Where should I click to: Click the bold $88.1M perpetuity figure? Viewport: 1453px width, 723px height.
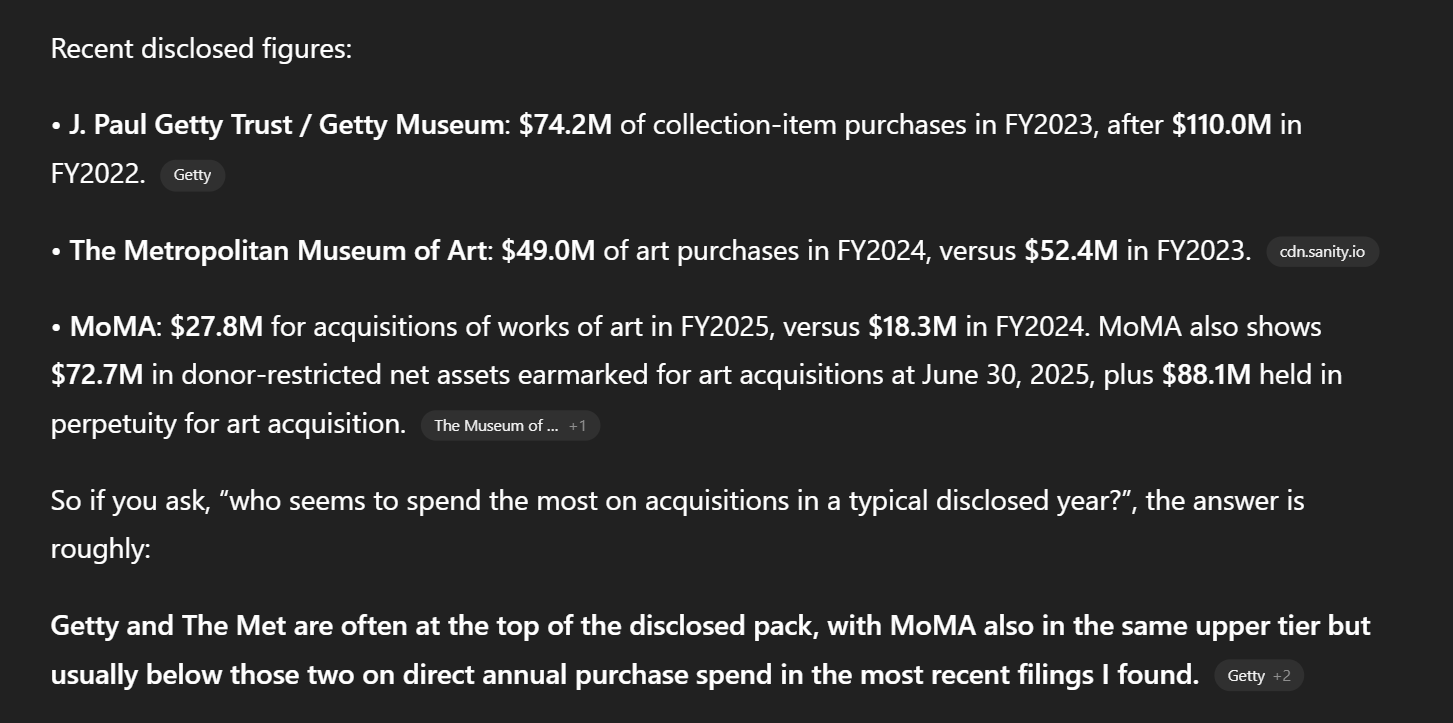coord(1206,375)
